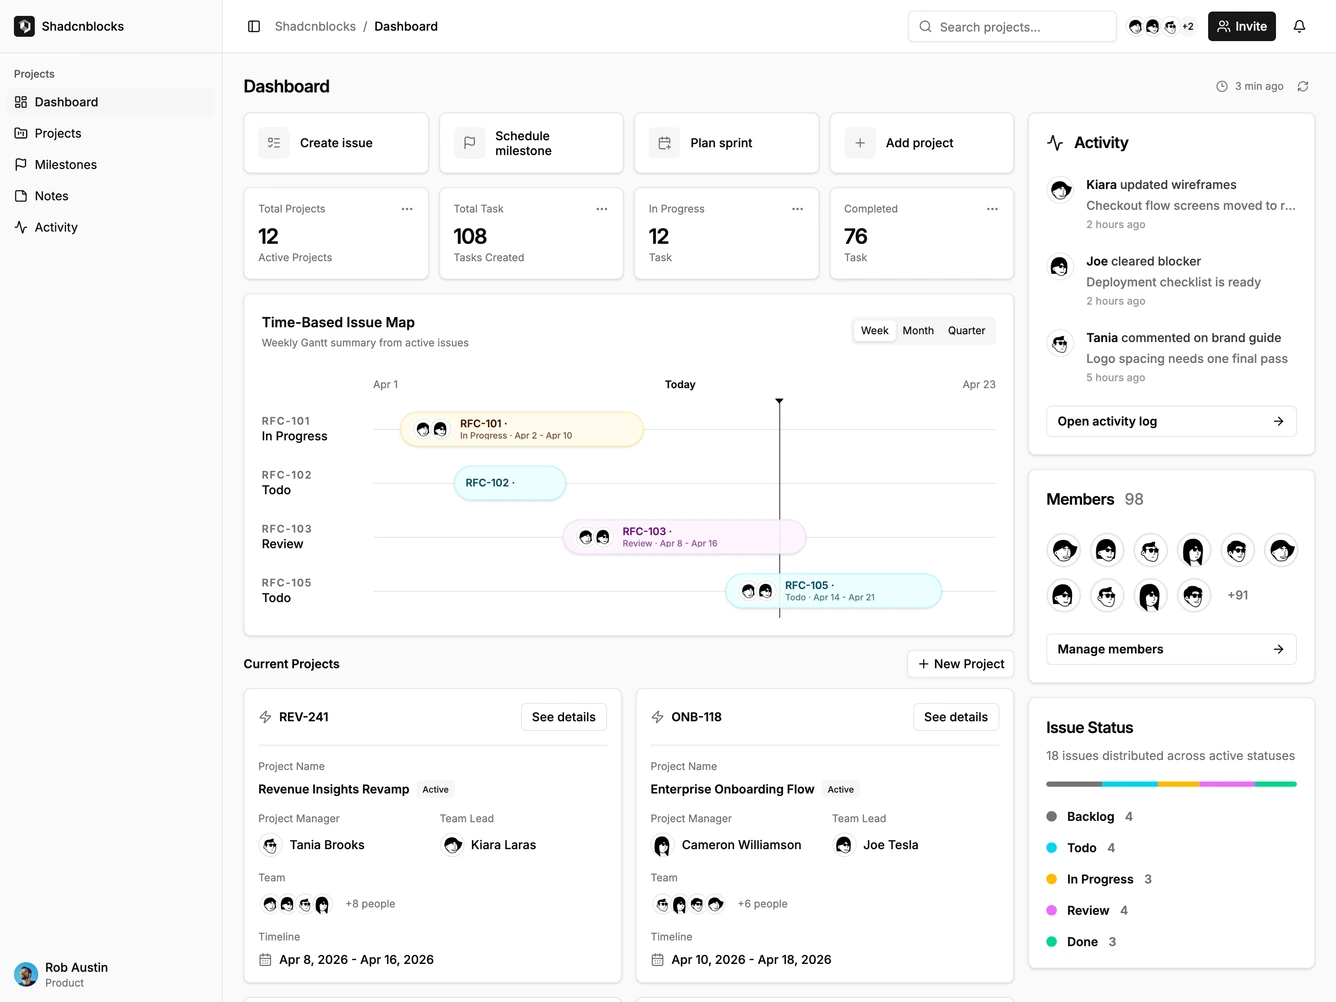Click the lightning icon beside REV-241
Screen dimensions: 1336x1002
pyautogui.click(x=265, y=717)
